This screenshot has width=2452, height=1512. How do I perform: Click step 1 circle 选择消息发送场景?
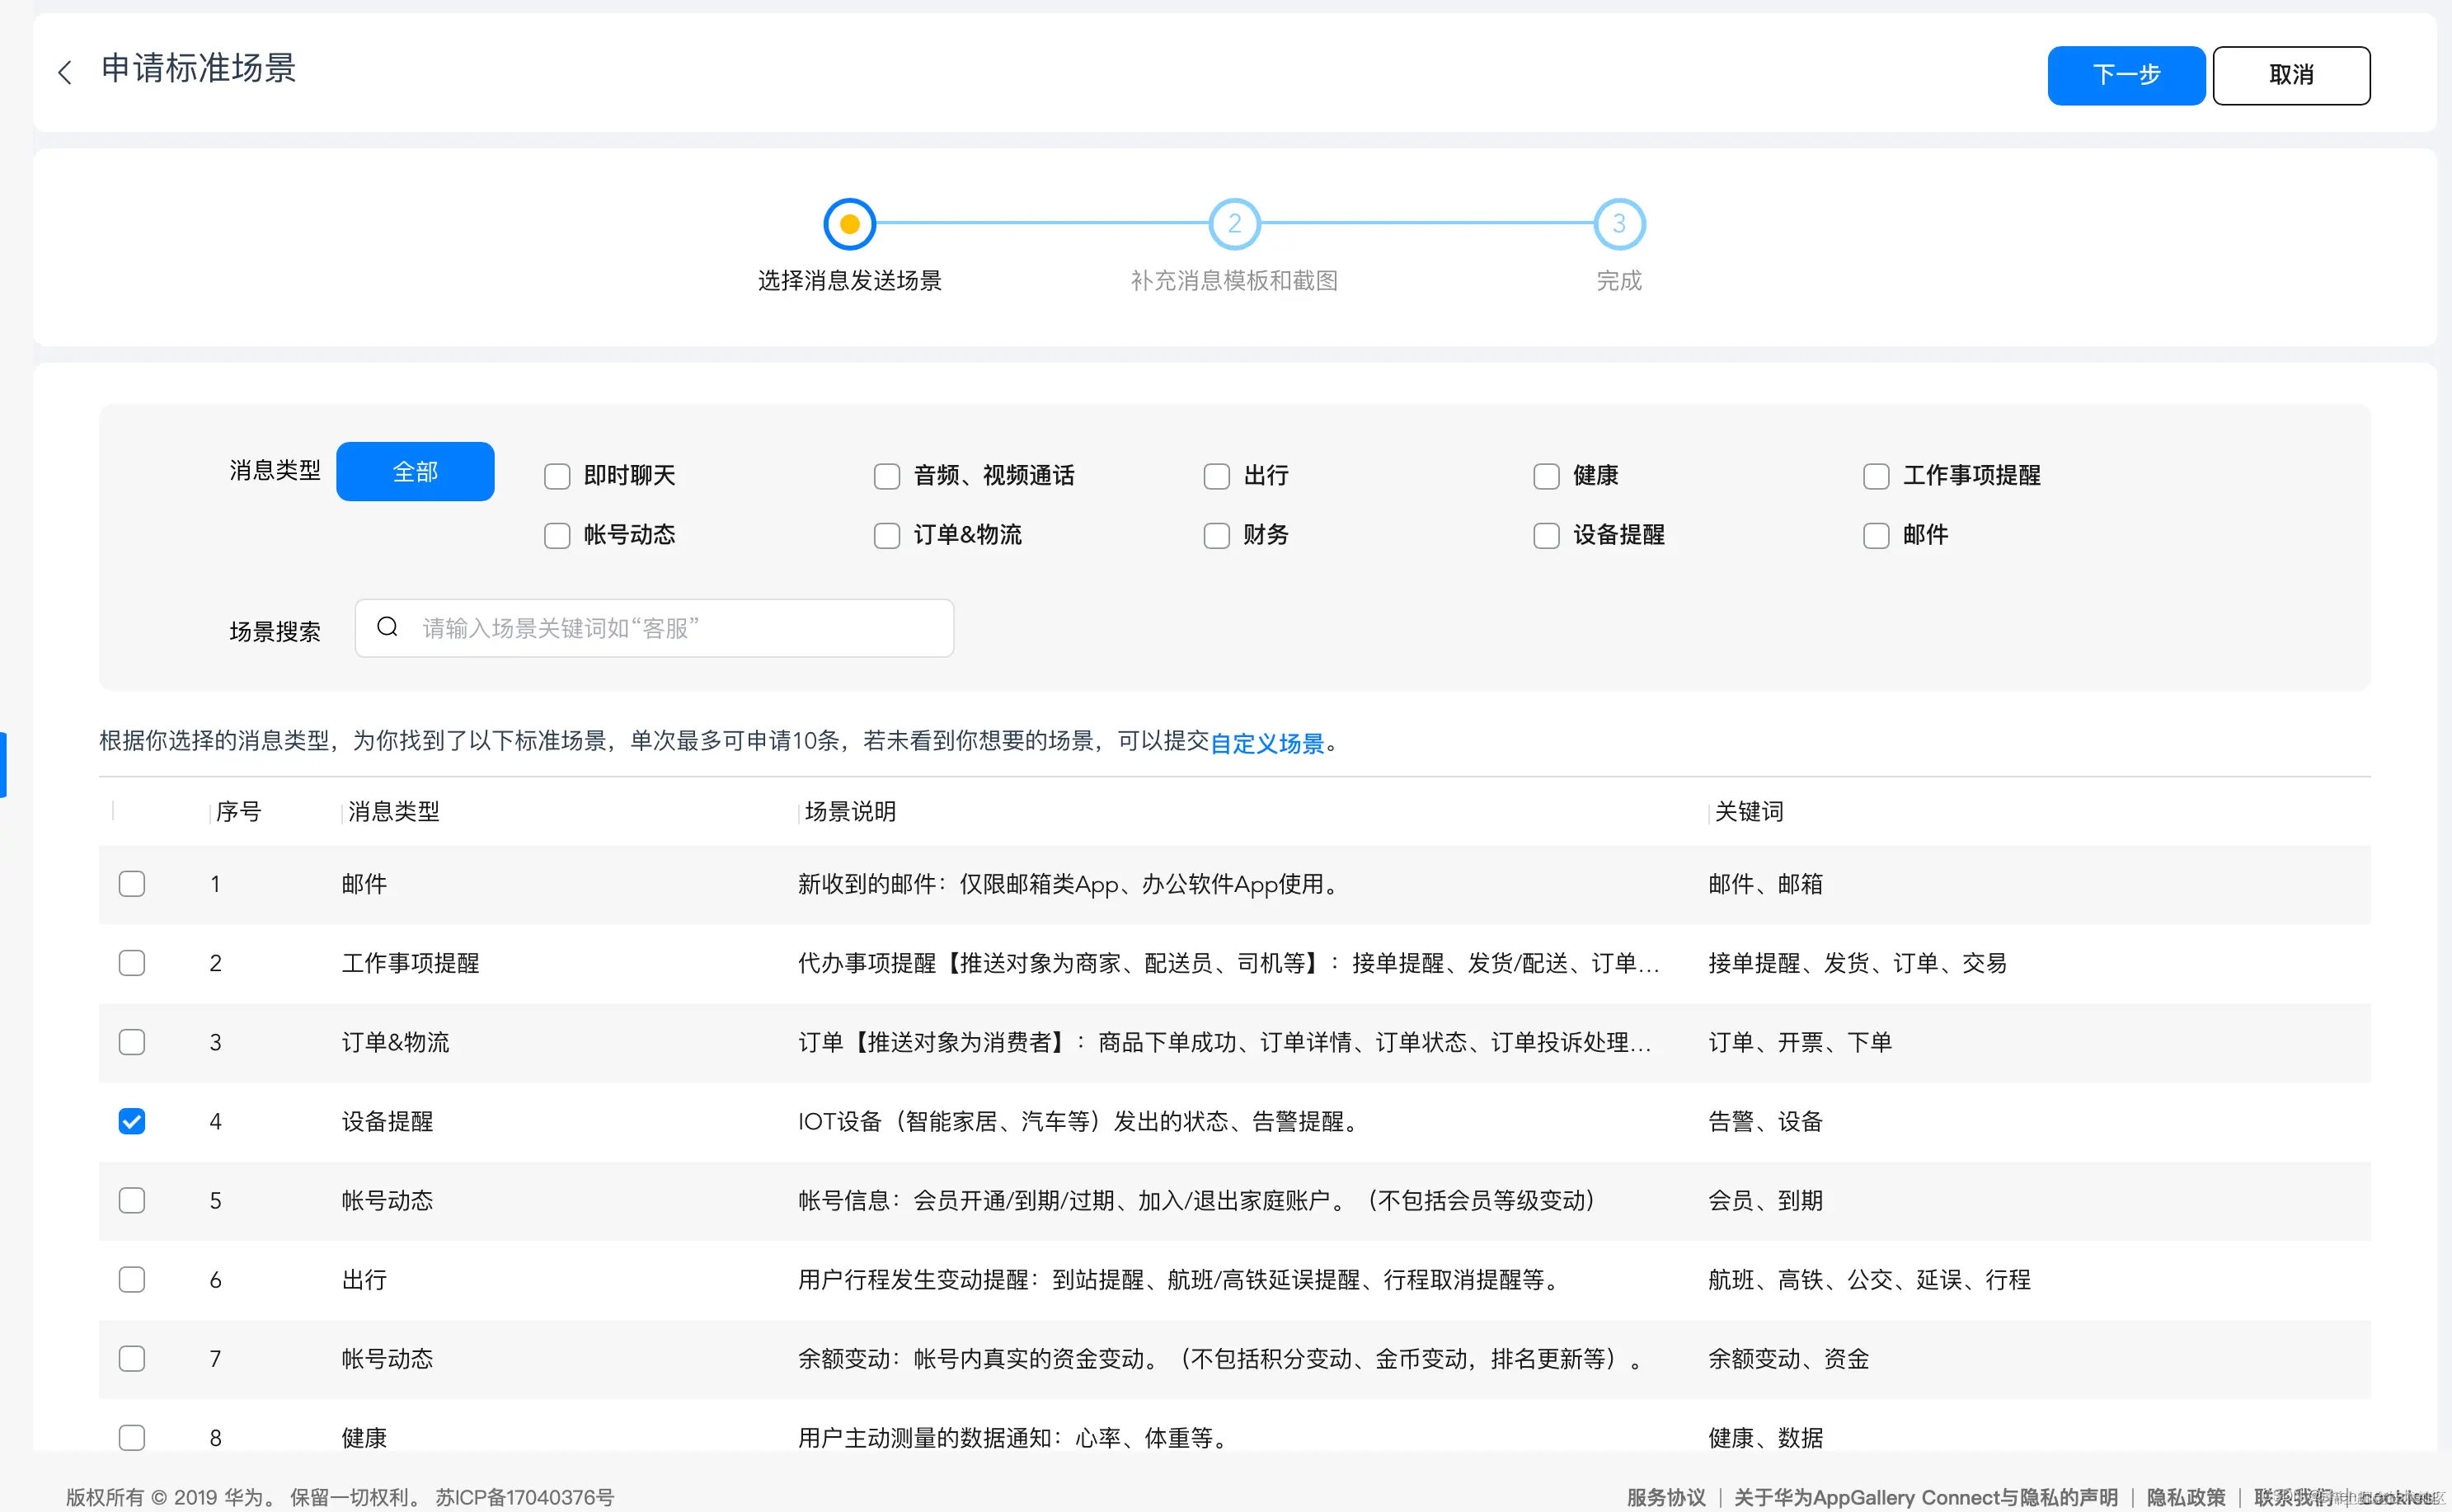click(x=849, y=223)
